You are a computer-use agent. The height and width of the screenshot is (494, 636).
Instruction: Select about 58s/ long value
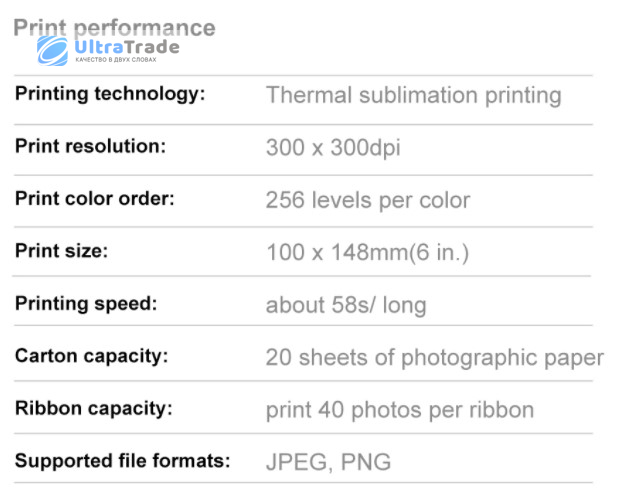346,305
